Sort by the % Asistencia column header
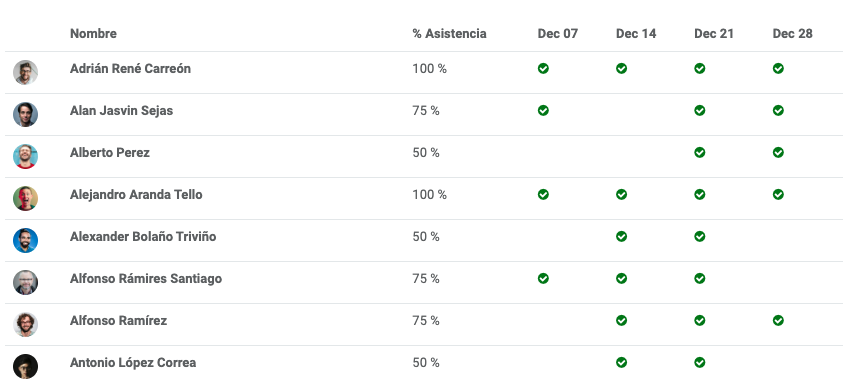Viewport: 856px width, 380px height. click(449, 33)
